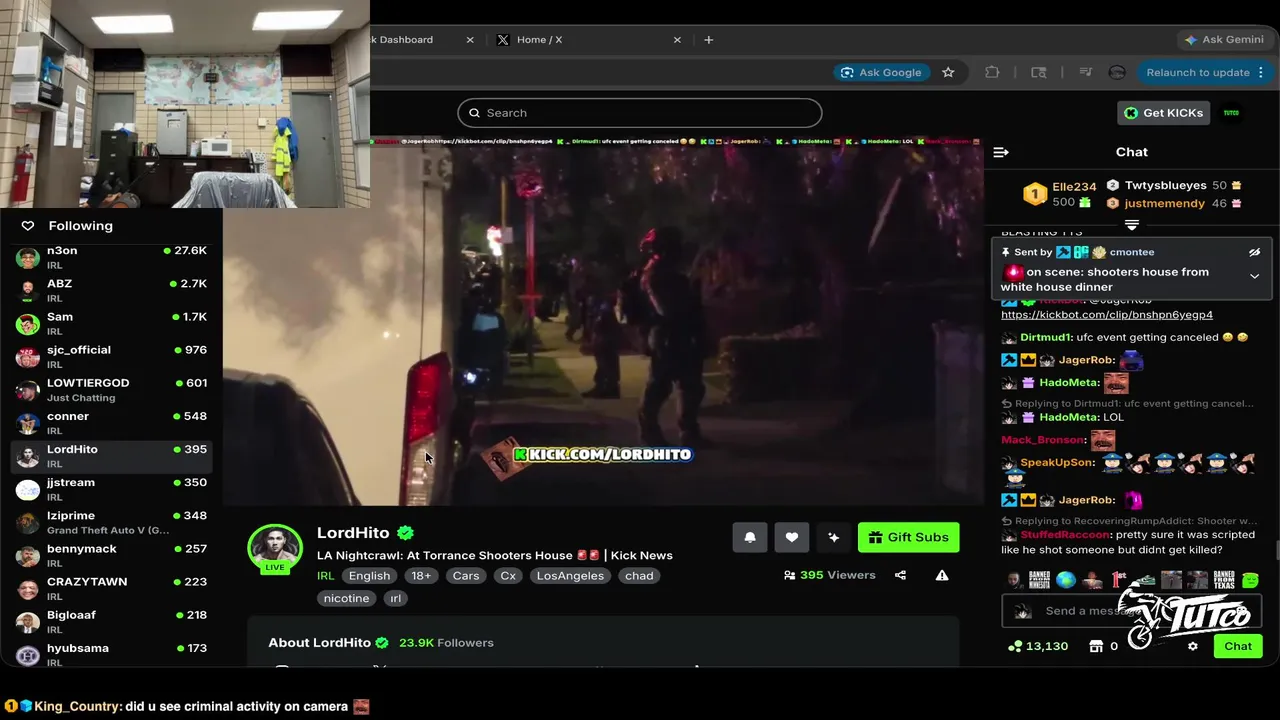The height and width of the screenshot is (720, 1280).
Task: Open kickbot clip link in chat
Action: tap(1107, 315)
